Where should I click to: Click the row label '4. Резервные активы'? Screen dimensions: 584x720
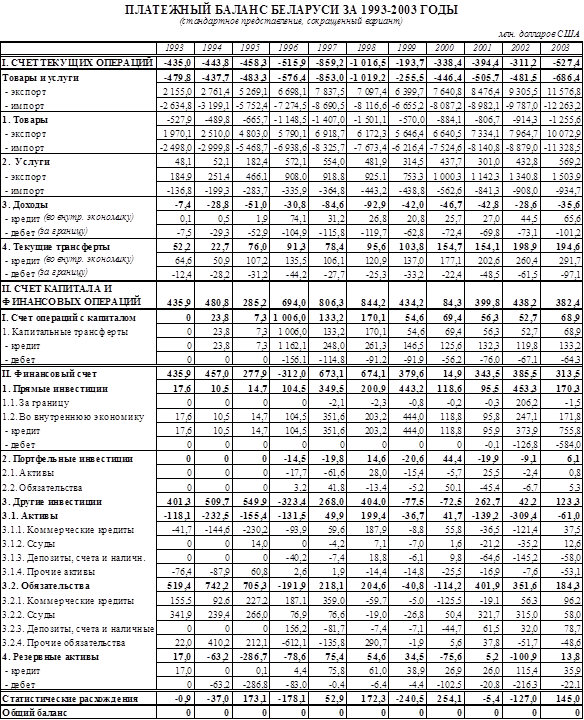[x=51, y=657]
